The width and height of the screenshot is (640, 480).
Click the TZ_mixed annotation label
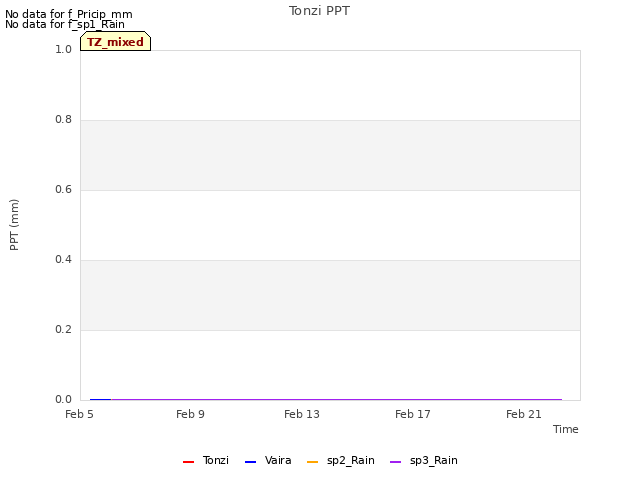click(x=116, y=41)
